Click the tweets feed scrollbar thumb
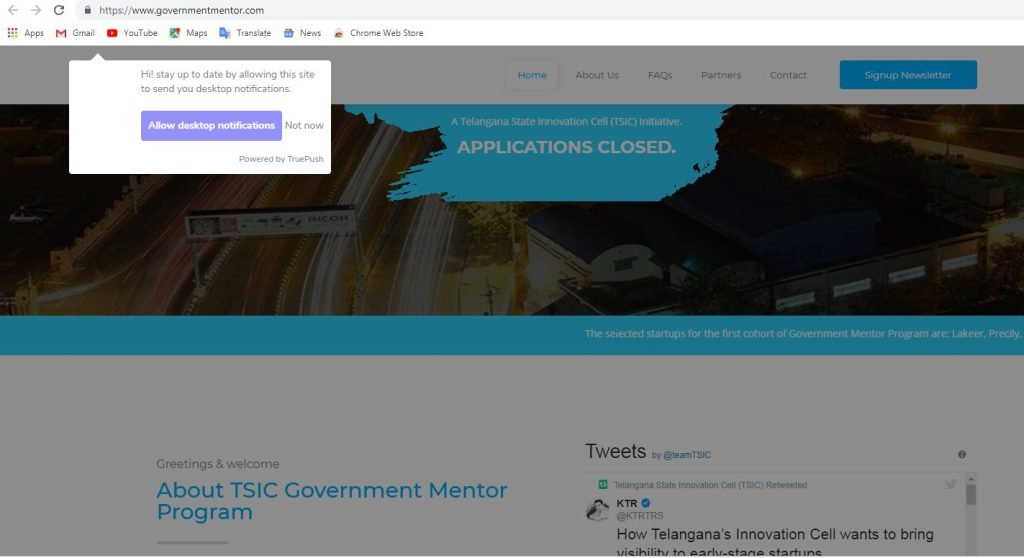Image resolution: width=1024 pixels, height=558 pixels. tap(971, 495)
